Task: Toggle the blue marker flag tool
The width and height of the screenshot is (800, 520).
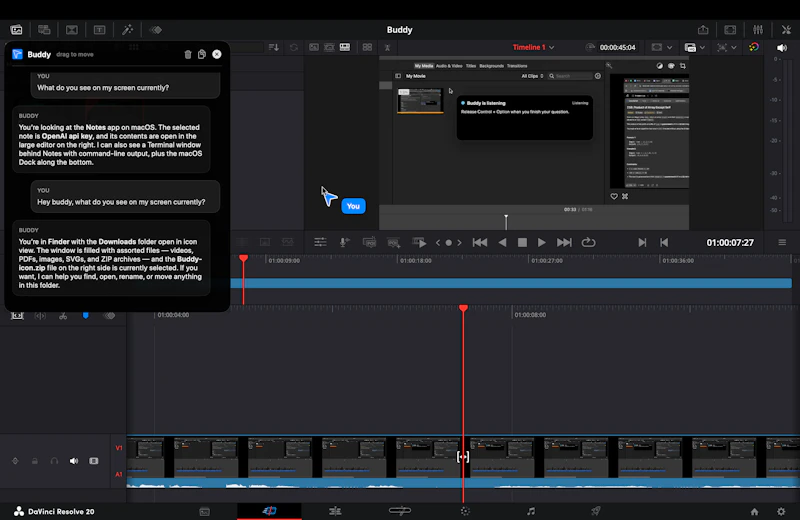Action: [x=86, y=316]
